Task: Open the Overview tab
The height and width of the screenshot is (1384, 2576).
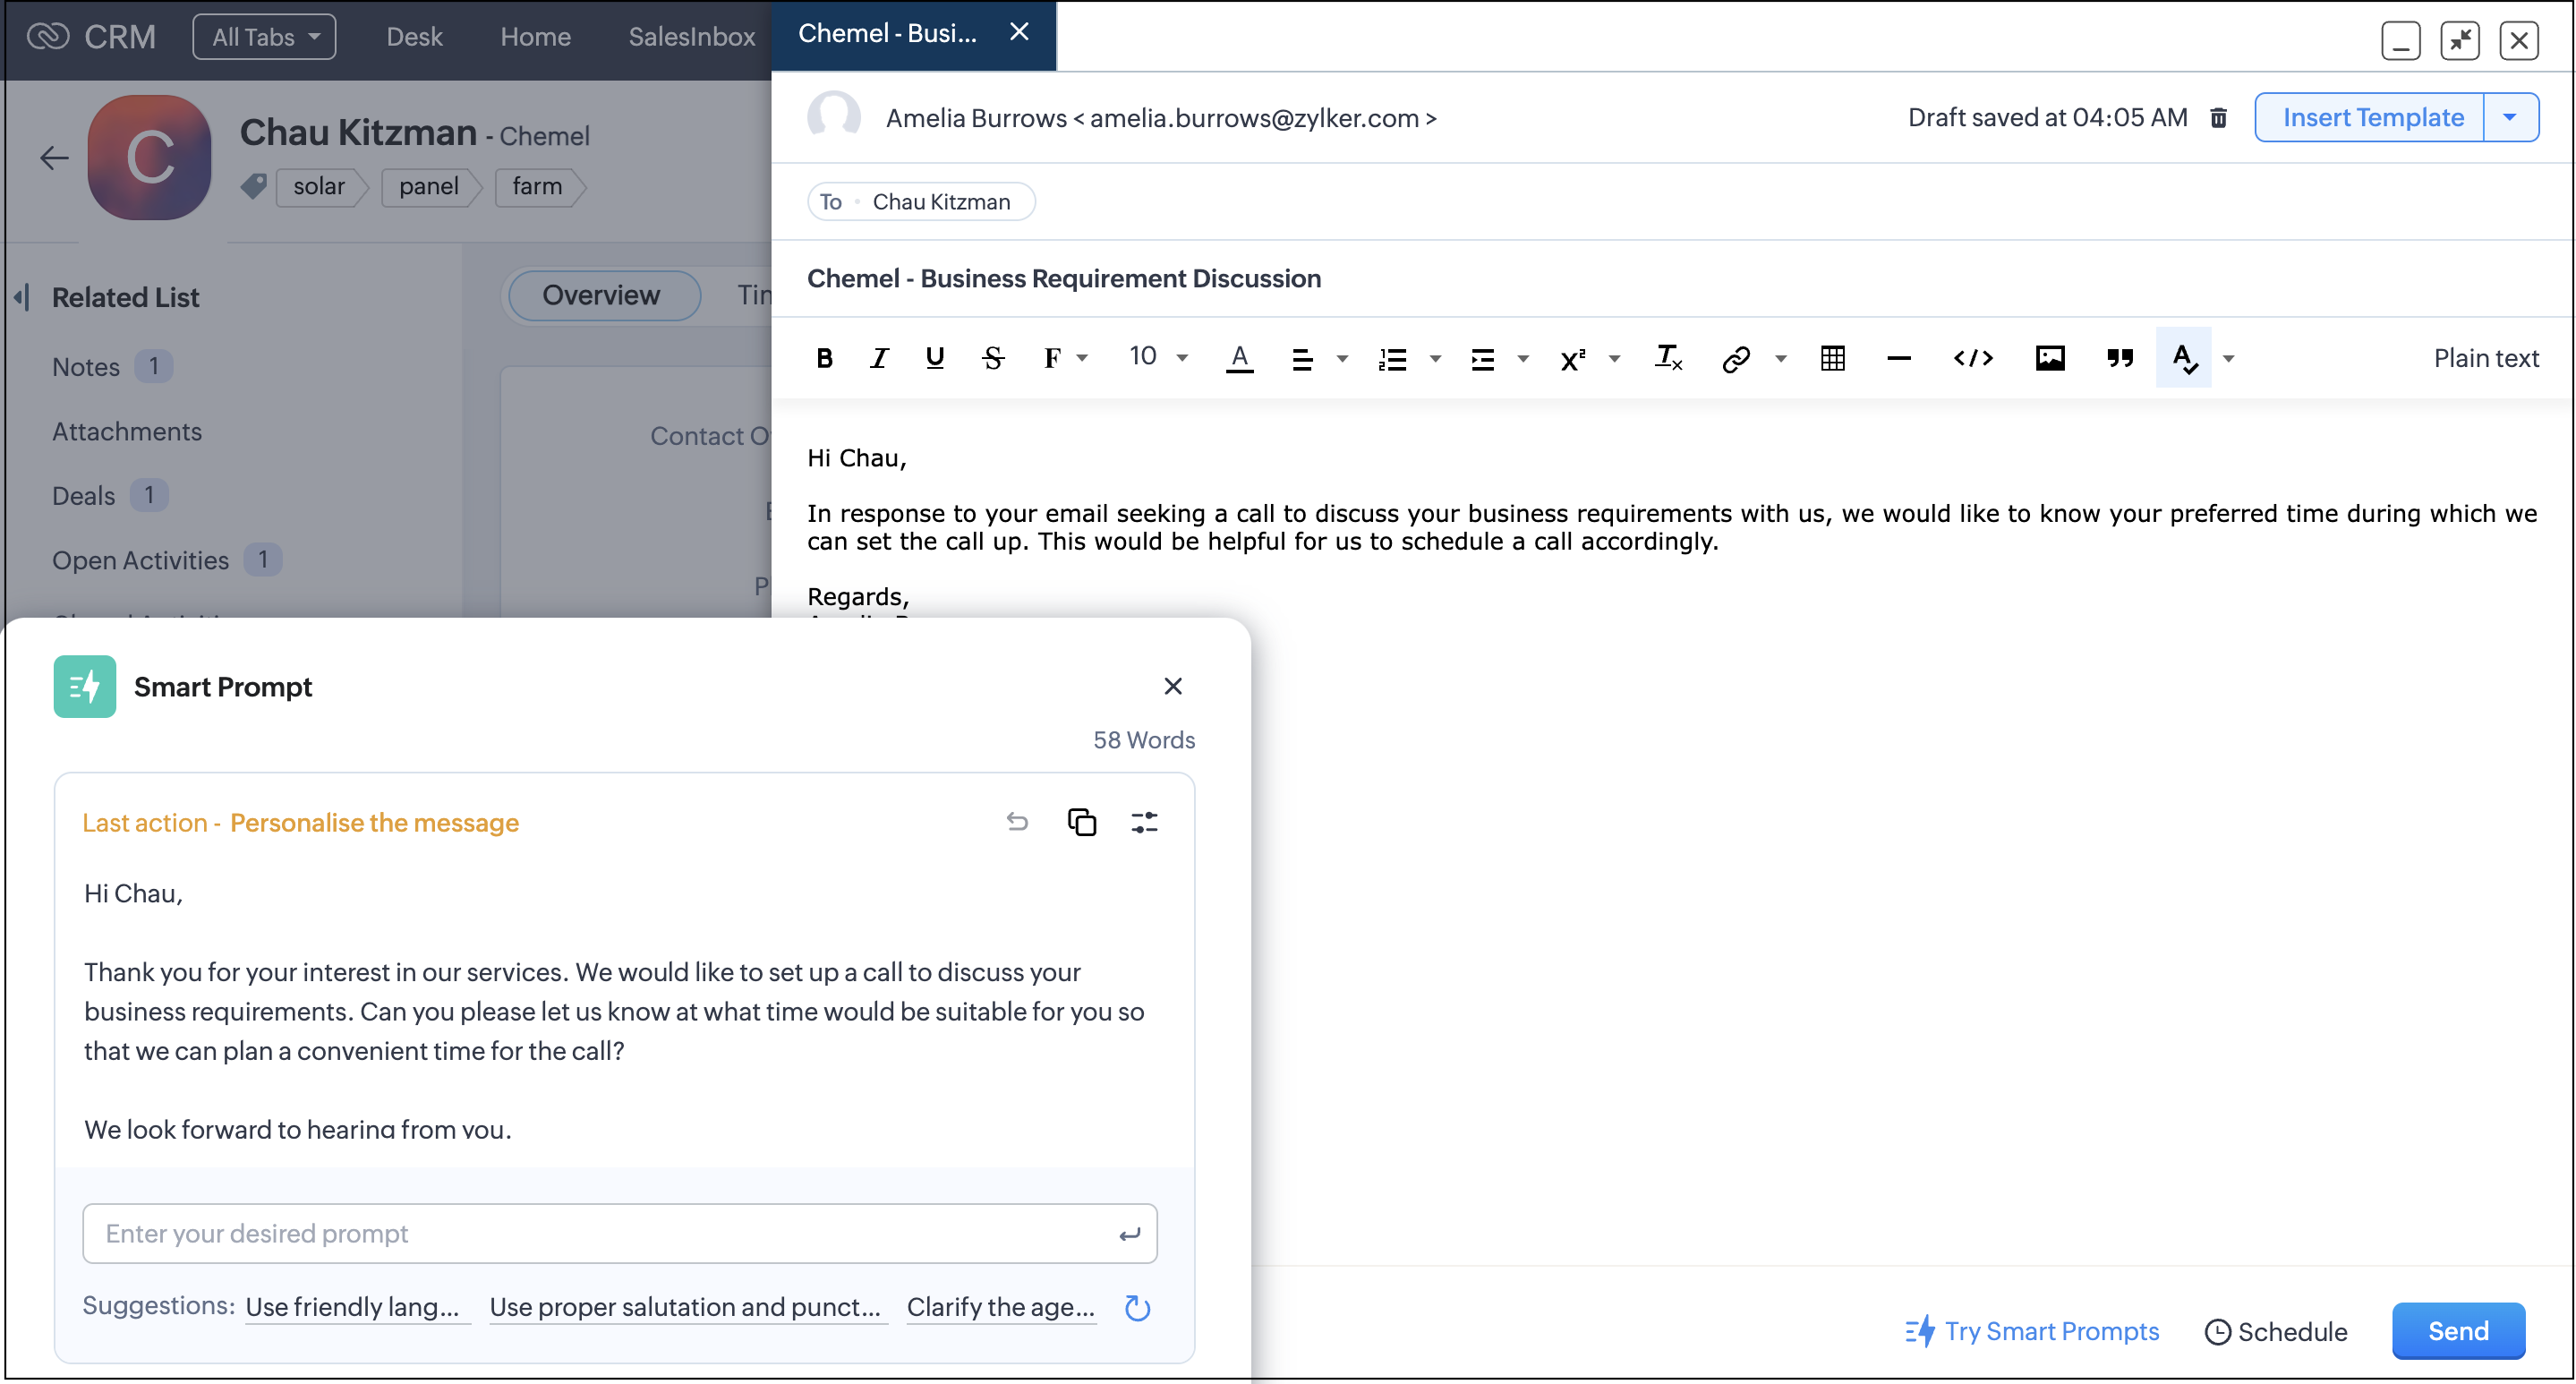Action: pyautogui.click(x=601, y=295)
